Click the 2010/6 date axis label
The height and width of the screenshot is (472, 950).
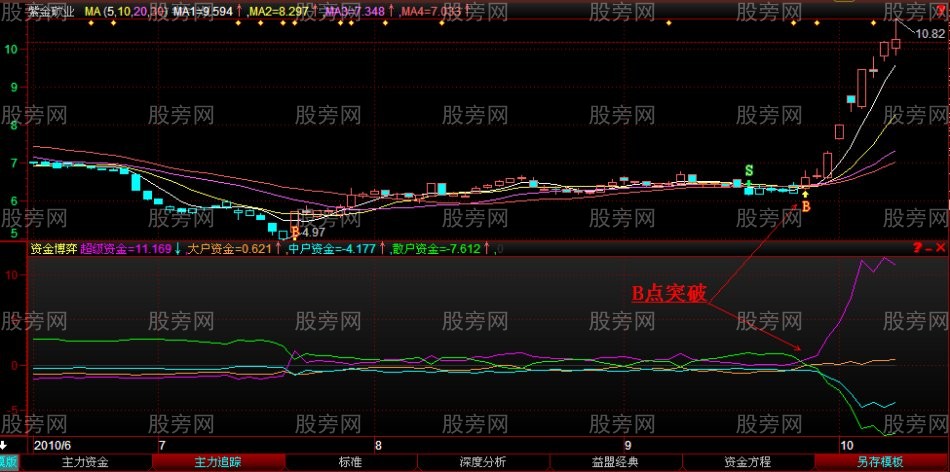click(51, 445)
